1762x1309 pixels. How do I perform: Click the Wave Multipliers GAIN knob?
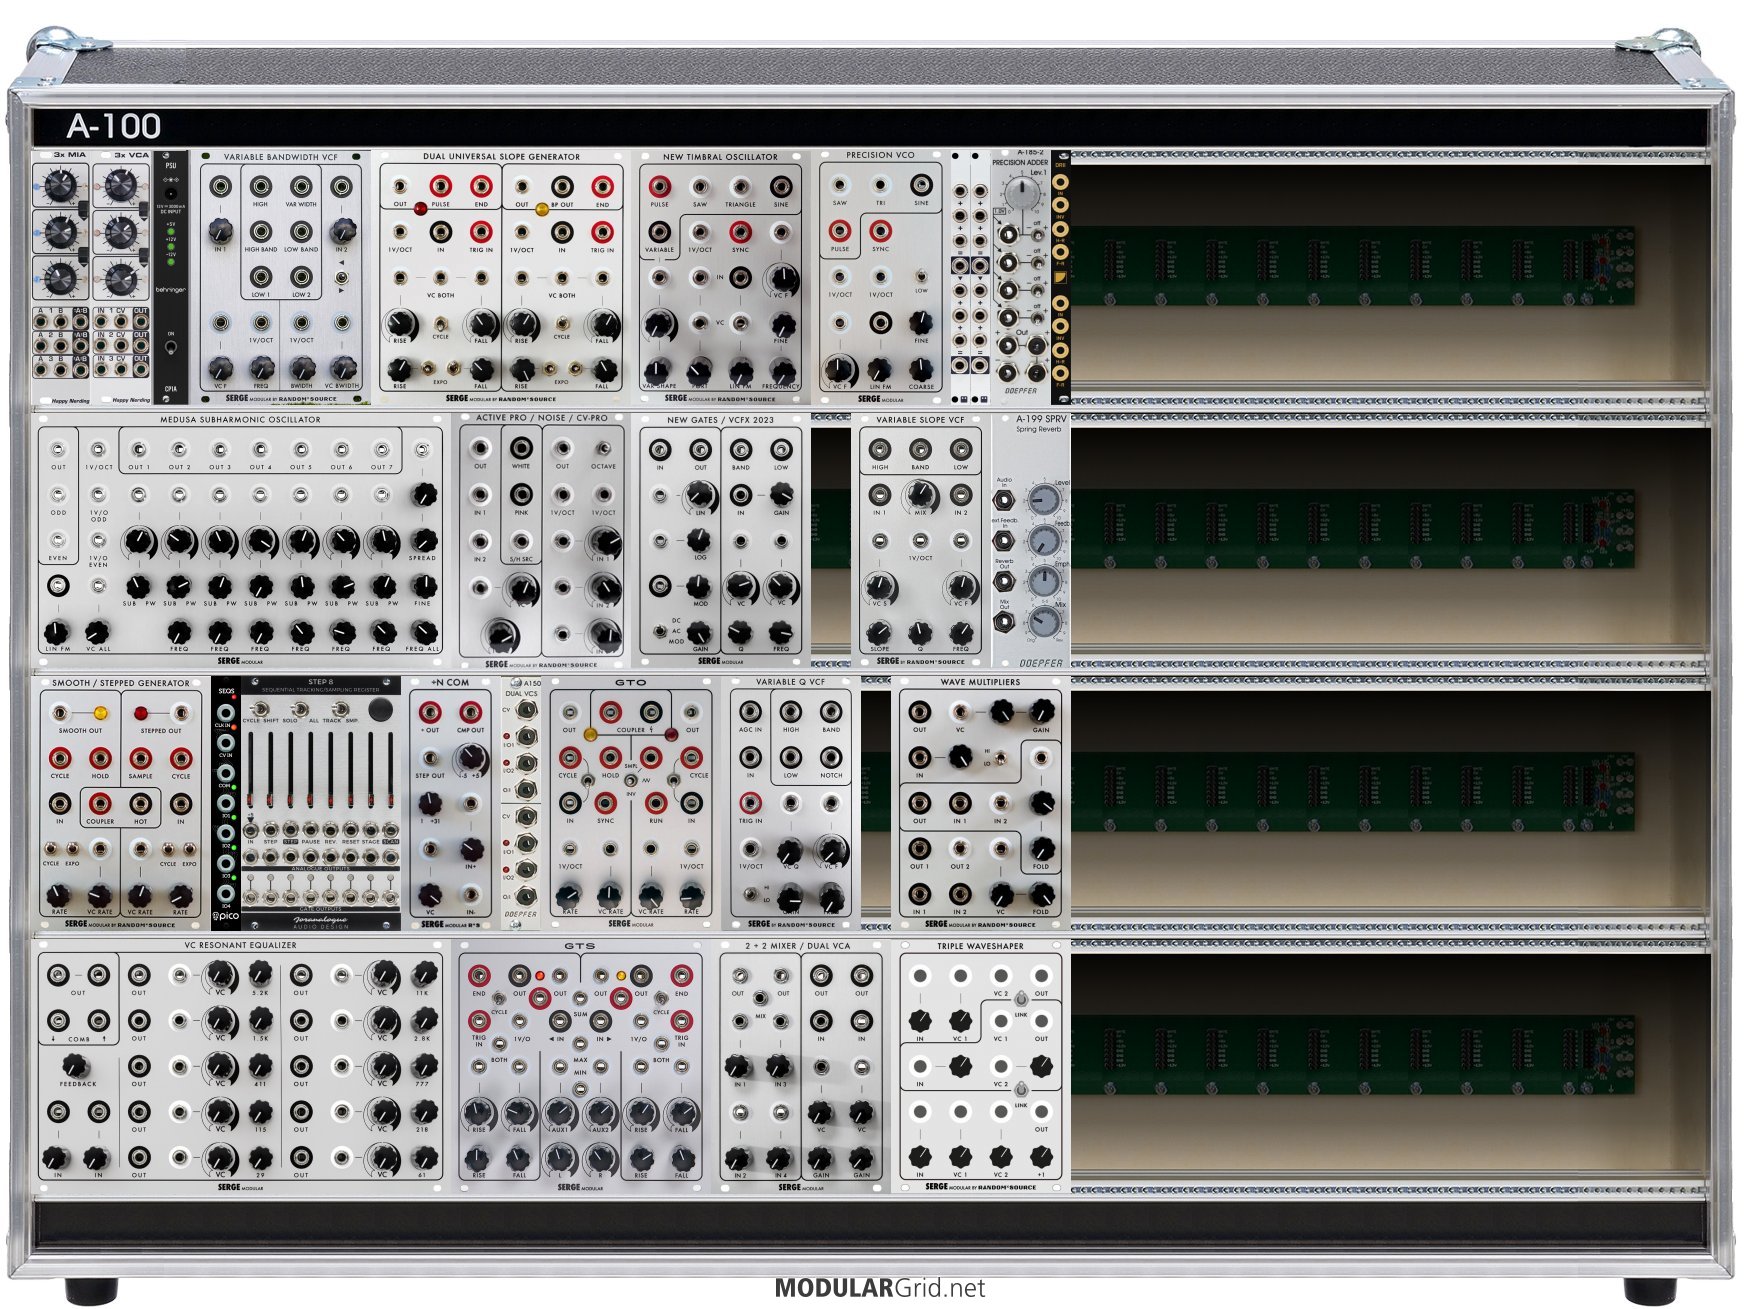[1041, 711]
